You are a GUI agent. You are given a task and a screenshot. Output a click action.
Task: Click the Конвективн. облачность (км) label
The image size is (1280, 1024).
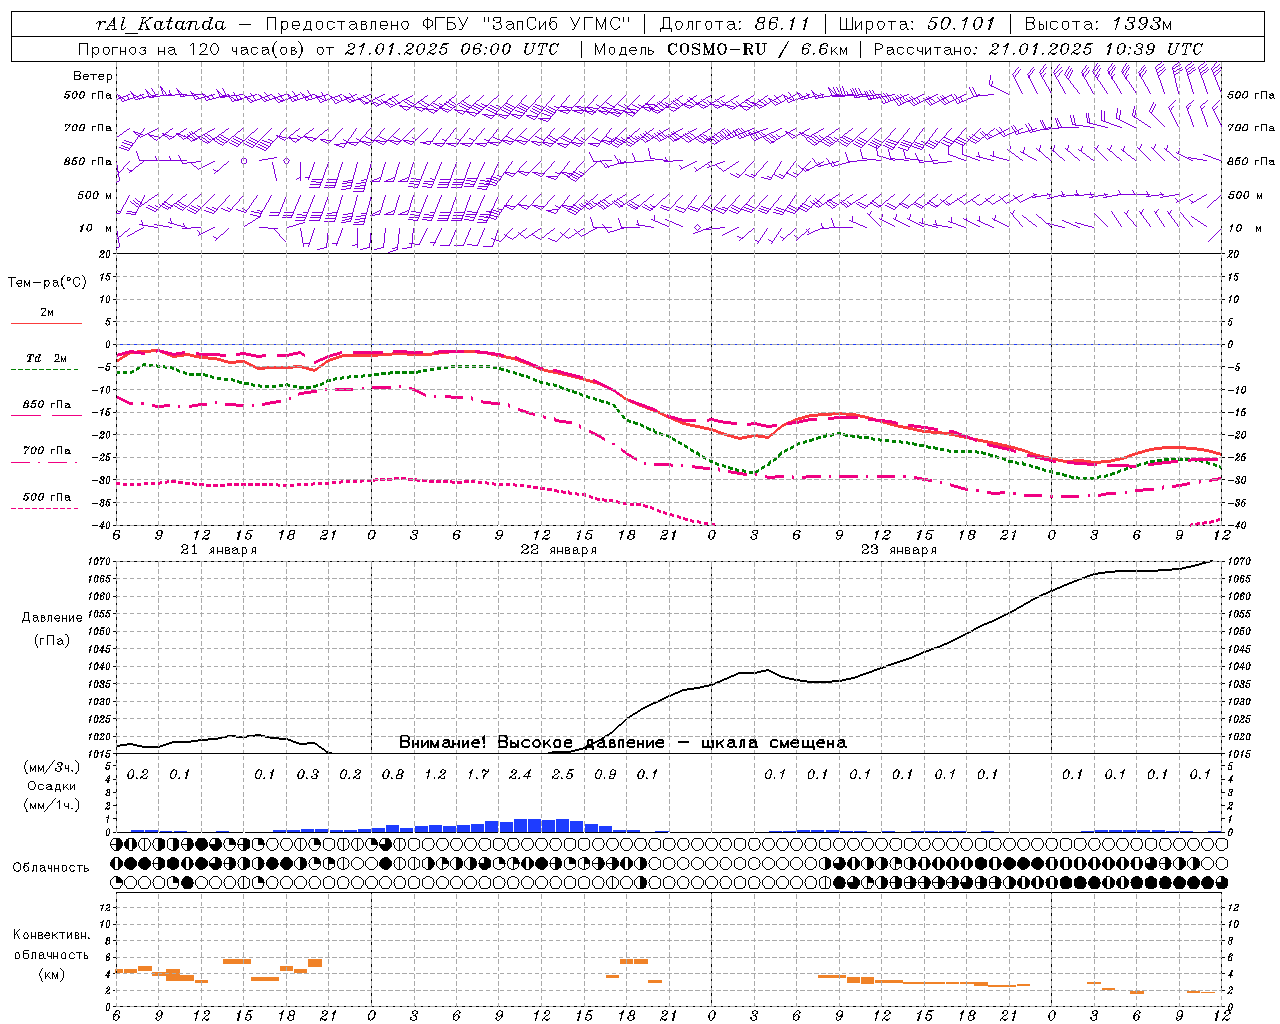[x=51, y=954]
